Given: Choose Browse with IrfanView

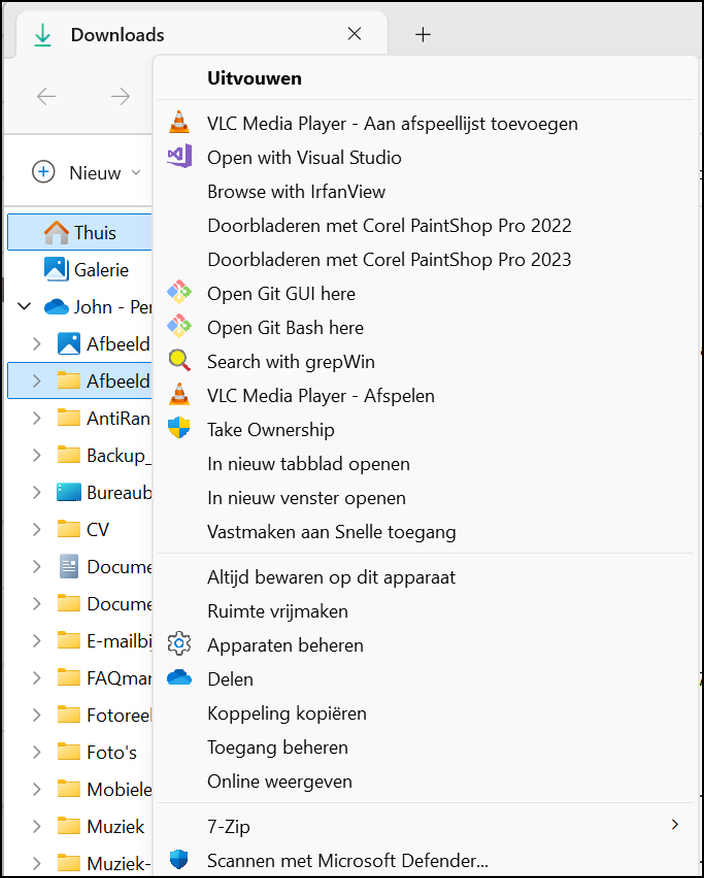Looking at the screenshot, I should (x=426, y=192).
